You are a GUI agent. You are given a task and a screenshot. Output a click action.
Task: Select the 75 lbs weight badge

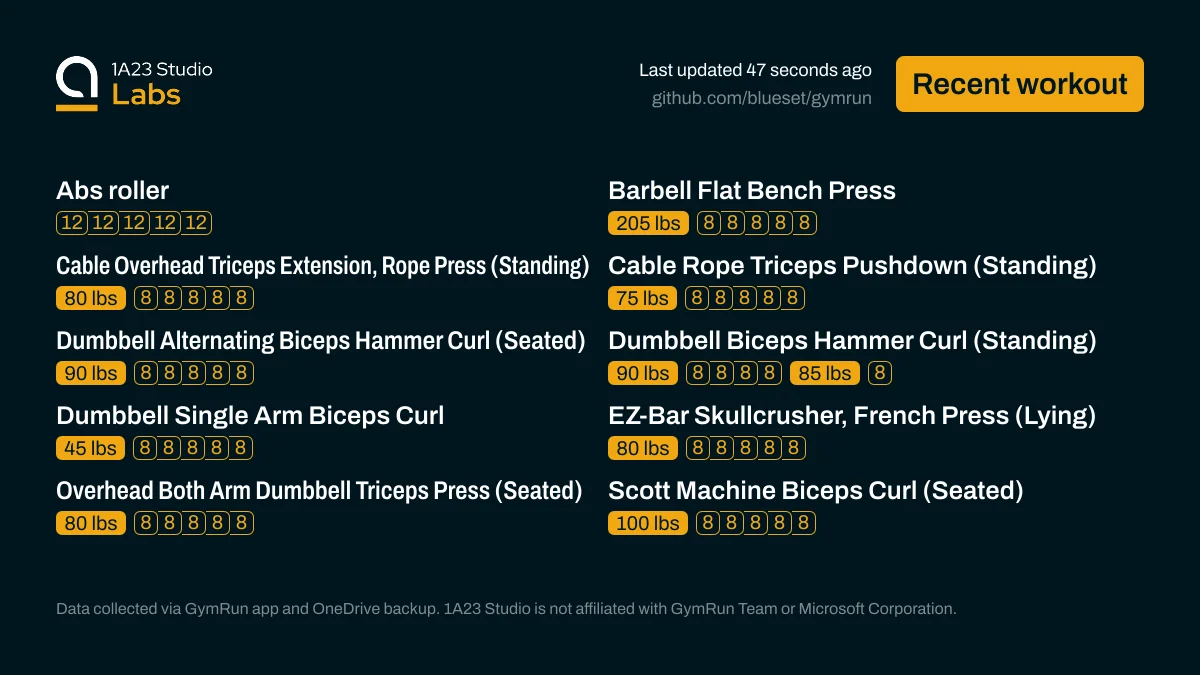coord(642,298)
